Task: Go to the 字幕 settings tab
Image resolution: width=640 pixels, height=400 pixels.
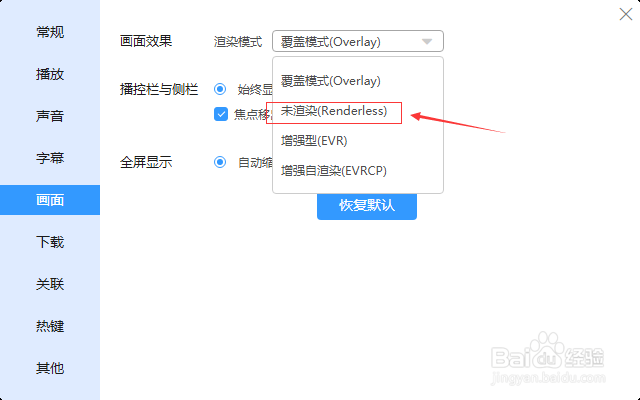Action: pos(50,158)
